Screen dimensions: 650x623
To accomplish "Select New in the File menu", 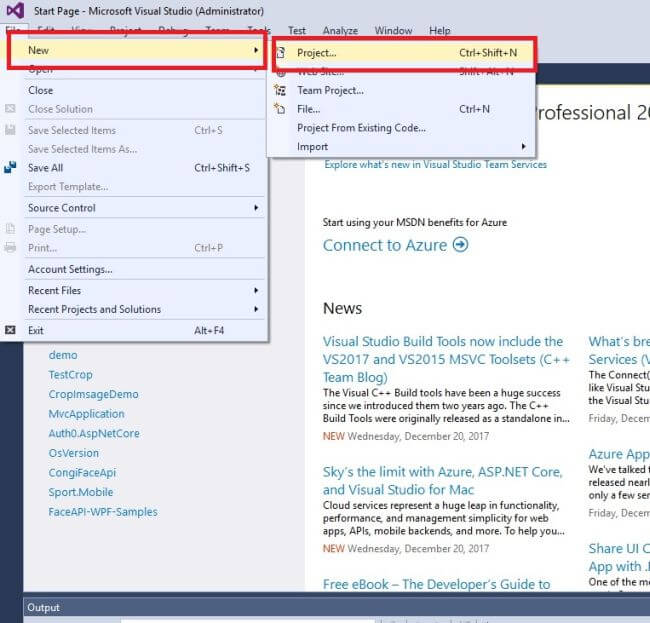I will pyautogui.click(x=137, y=50).
